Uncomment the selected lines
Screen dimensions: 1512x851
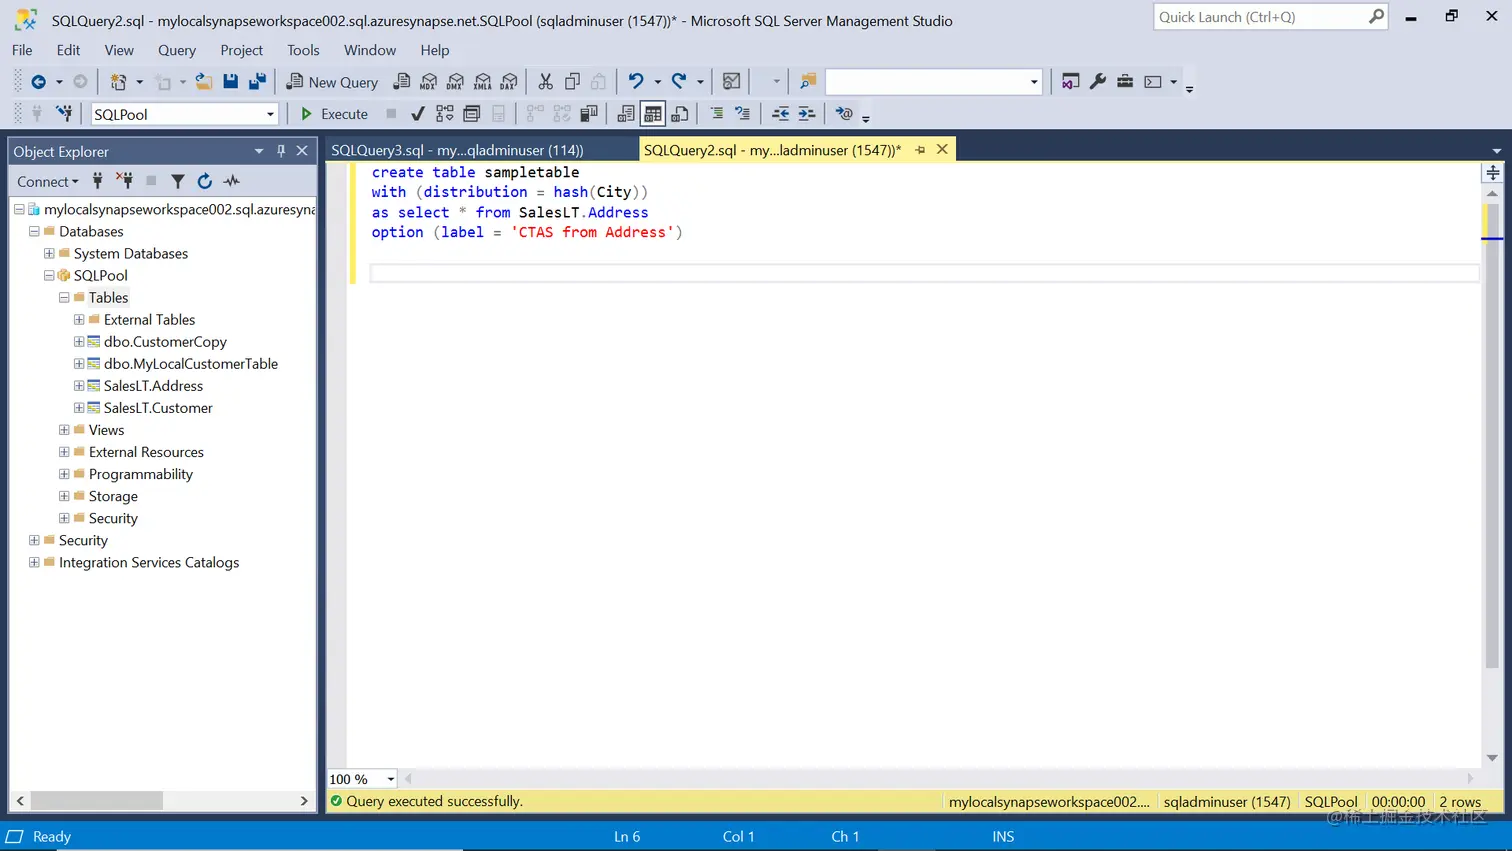coord(742,114)
